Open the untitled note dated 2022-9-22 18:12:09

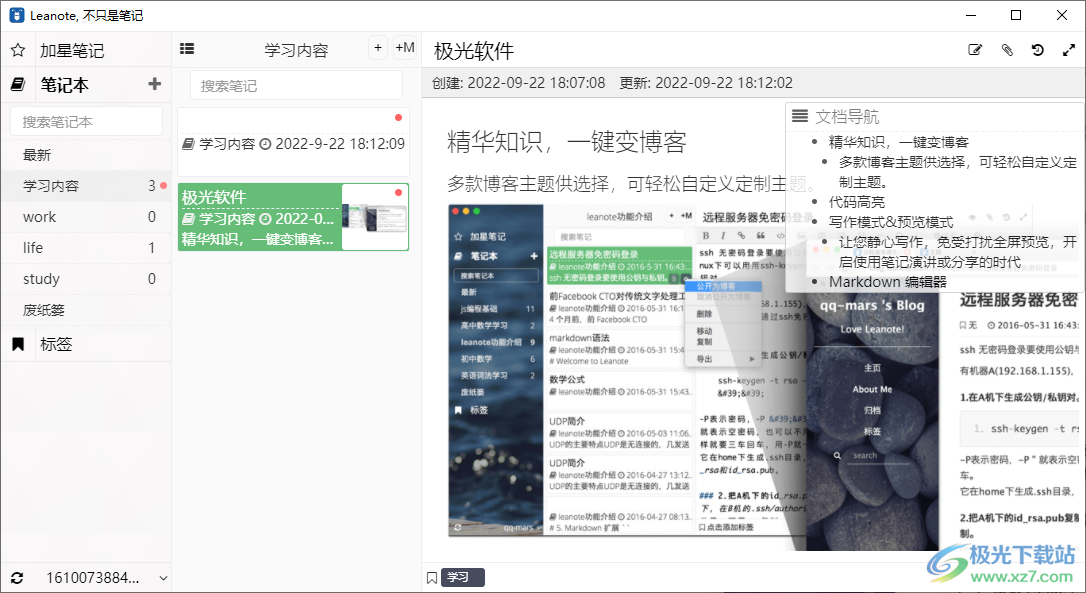click(294, 142)
